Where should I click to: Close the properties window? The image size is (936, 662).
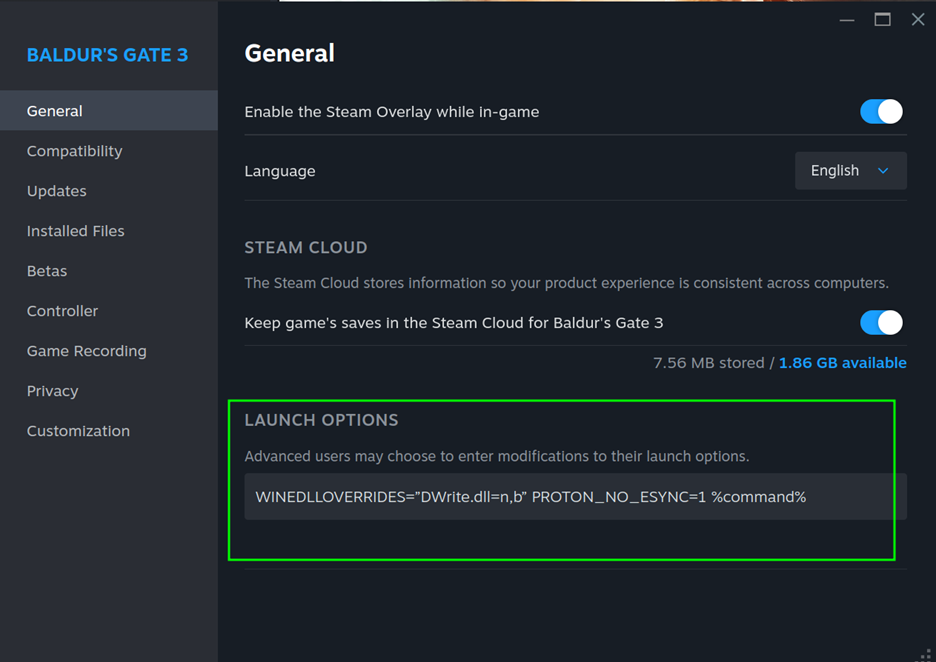(x=918, y=20)
